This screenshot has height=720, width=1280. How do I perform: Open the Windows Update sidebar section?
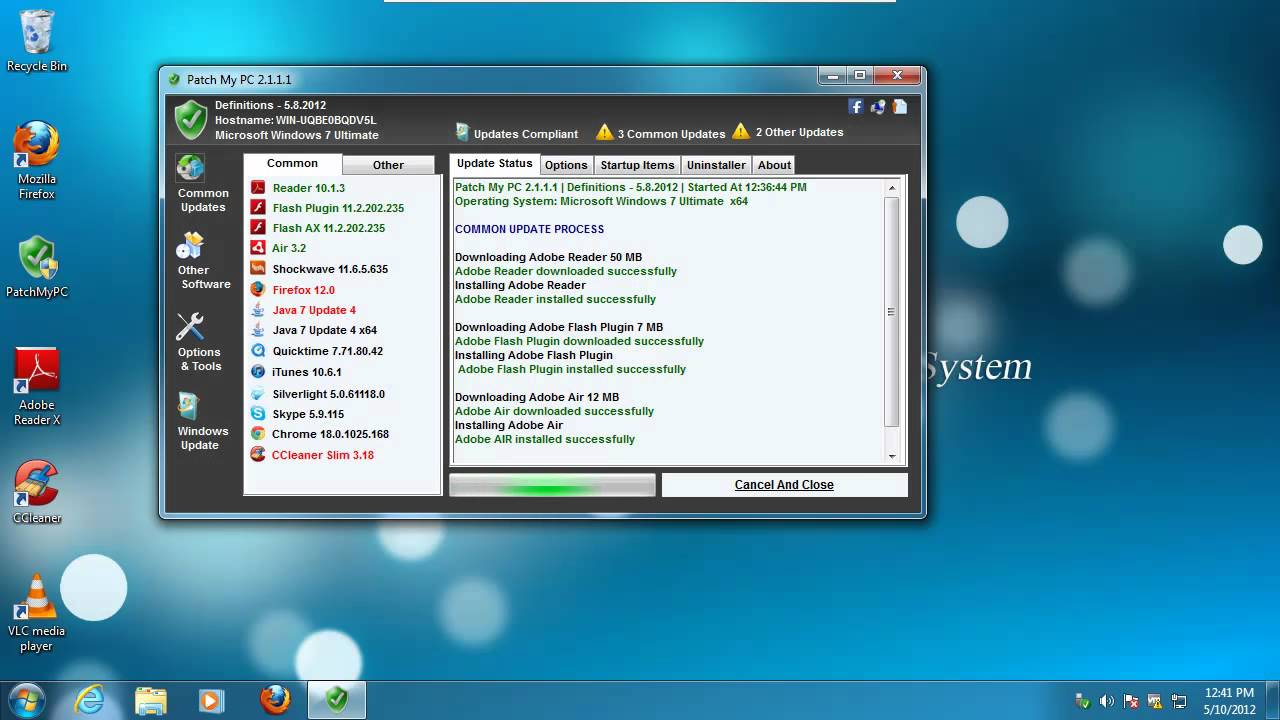(203, 422)
